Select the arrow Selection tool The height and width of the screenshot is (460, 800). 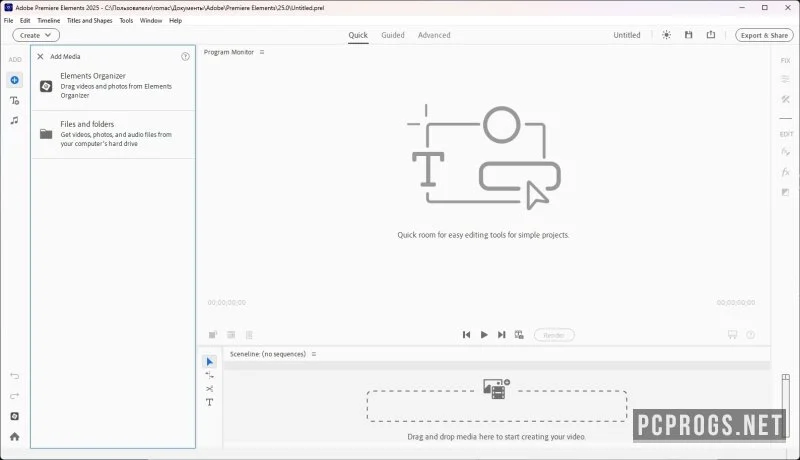209,362
